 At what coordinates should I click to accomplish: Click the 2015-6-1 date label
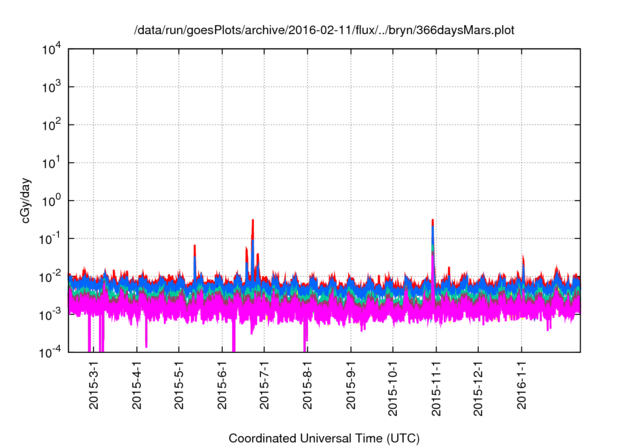222,385
